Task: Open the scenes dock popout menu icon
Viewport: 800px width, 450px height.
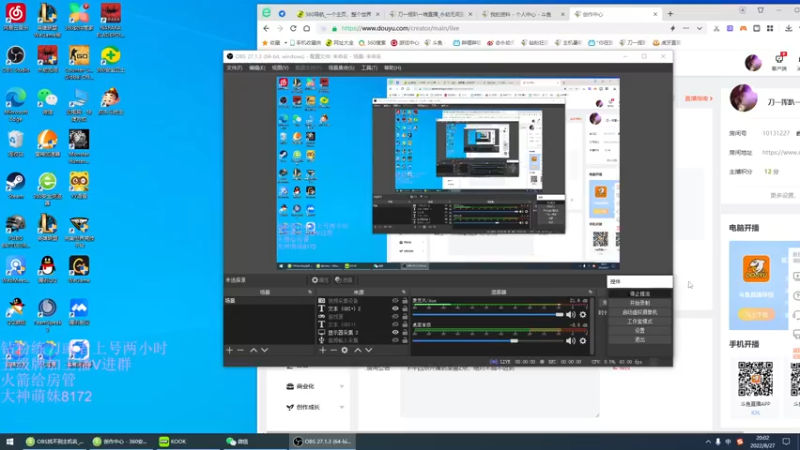Action: click(310, 292)
